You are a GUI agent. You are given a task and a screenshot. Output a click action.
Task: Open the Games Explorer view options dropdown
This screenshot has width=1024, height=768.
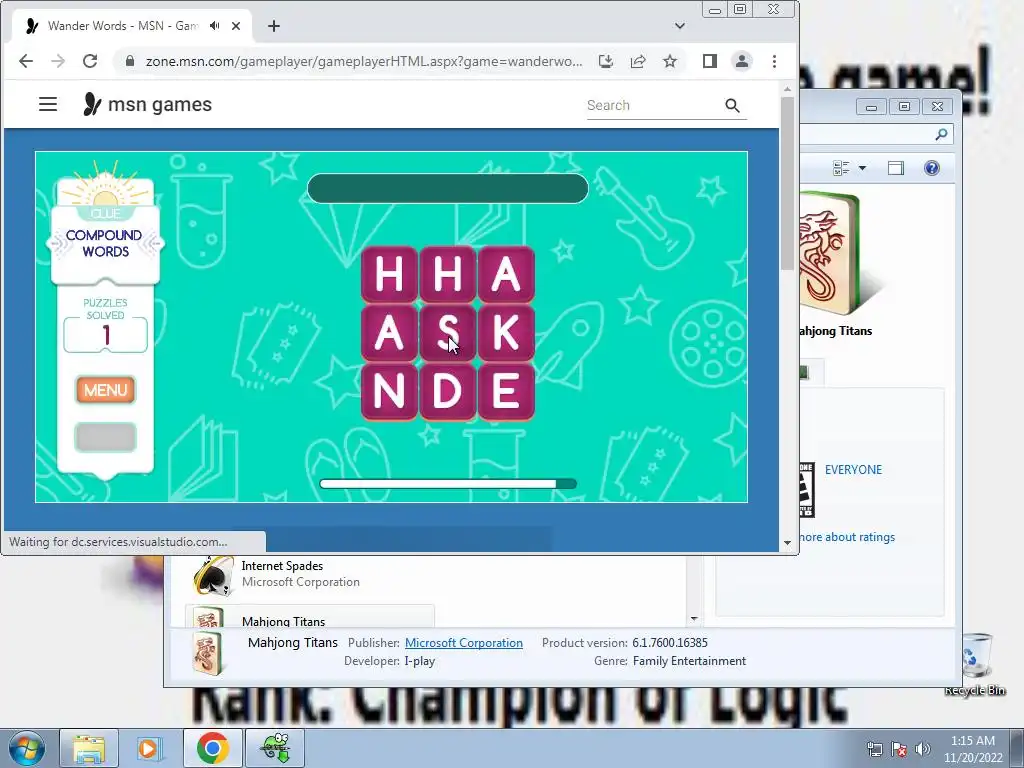(862, 168)
